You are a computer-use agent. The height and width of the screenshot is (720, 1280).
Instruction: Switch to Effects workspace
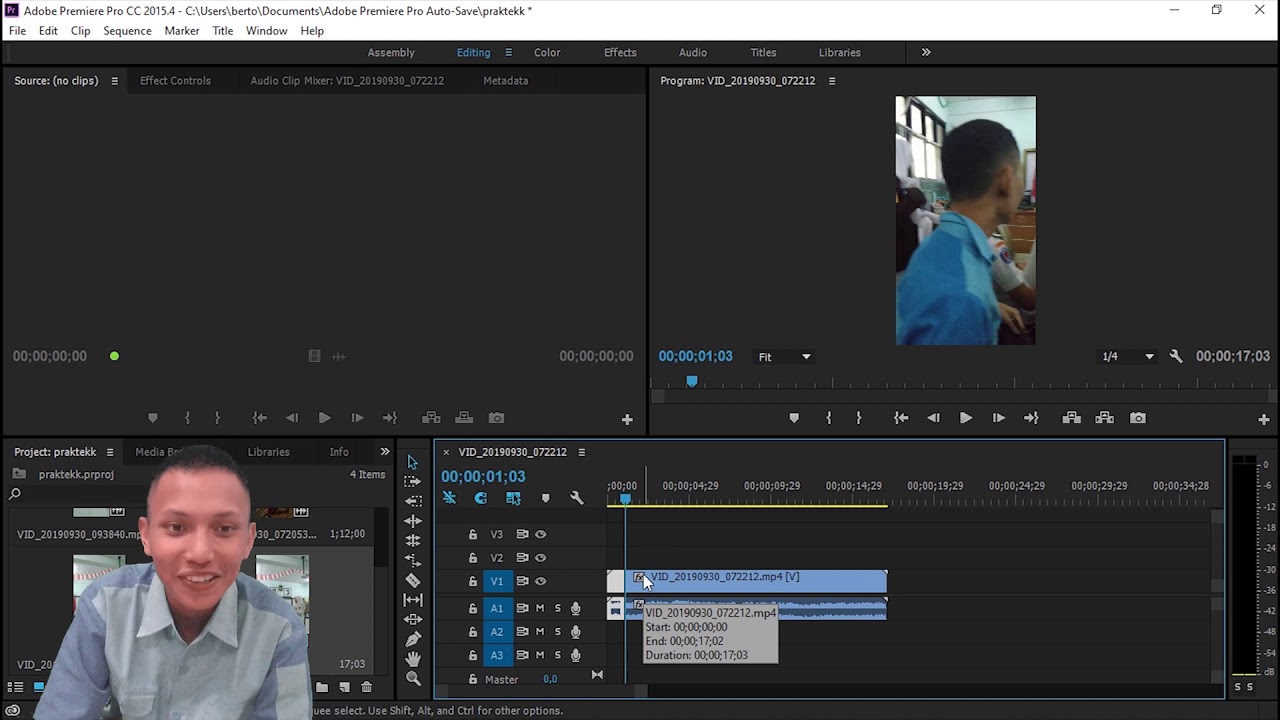click(620, 53)
